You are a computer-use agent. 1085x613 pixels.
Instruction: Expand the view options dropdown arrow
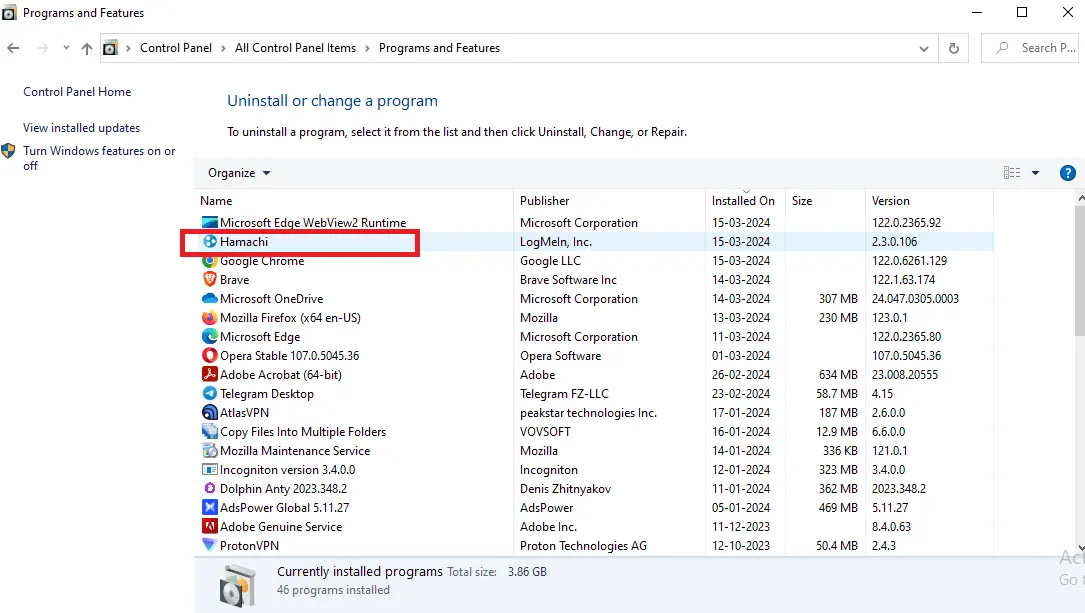pos(1036,173)
